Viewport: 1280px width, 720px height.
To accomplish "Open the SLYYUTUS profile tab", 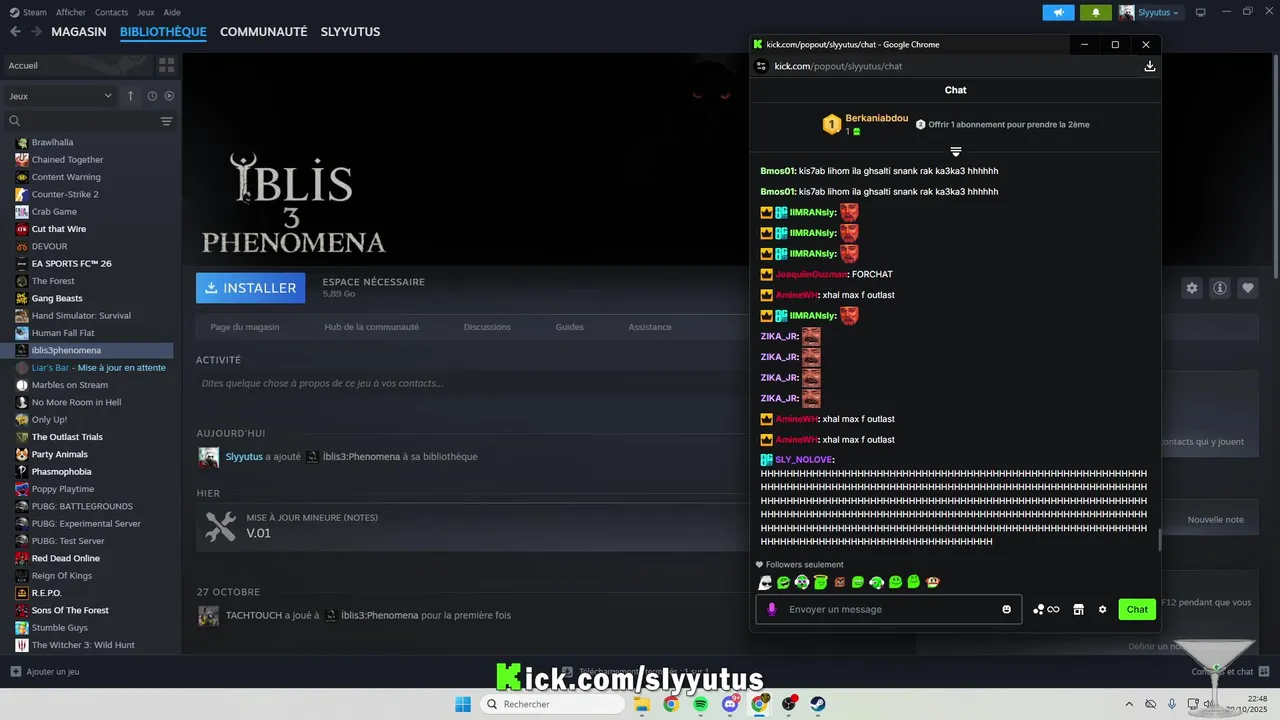I will click(350, 32).
